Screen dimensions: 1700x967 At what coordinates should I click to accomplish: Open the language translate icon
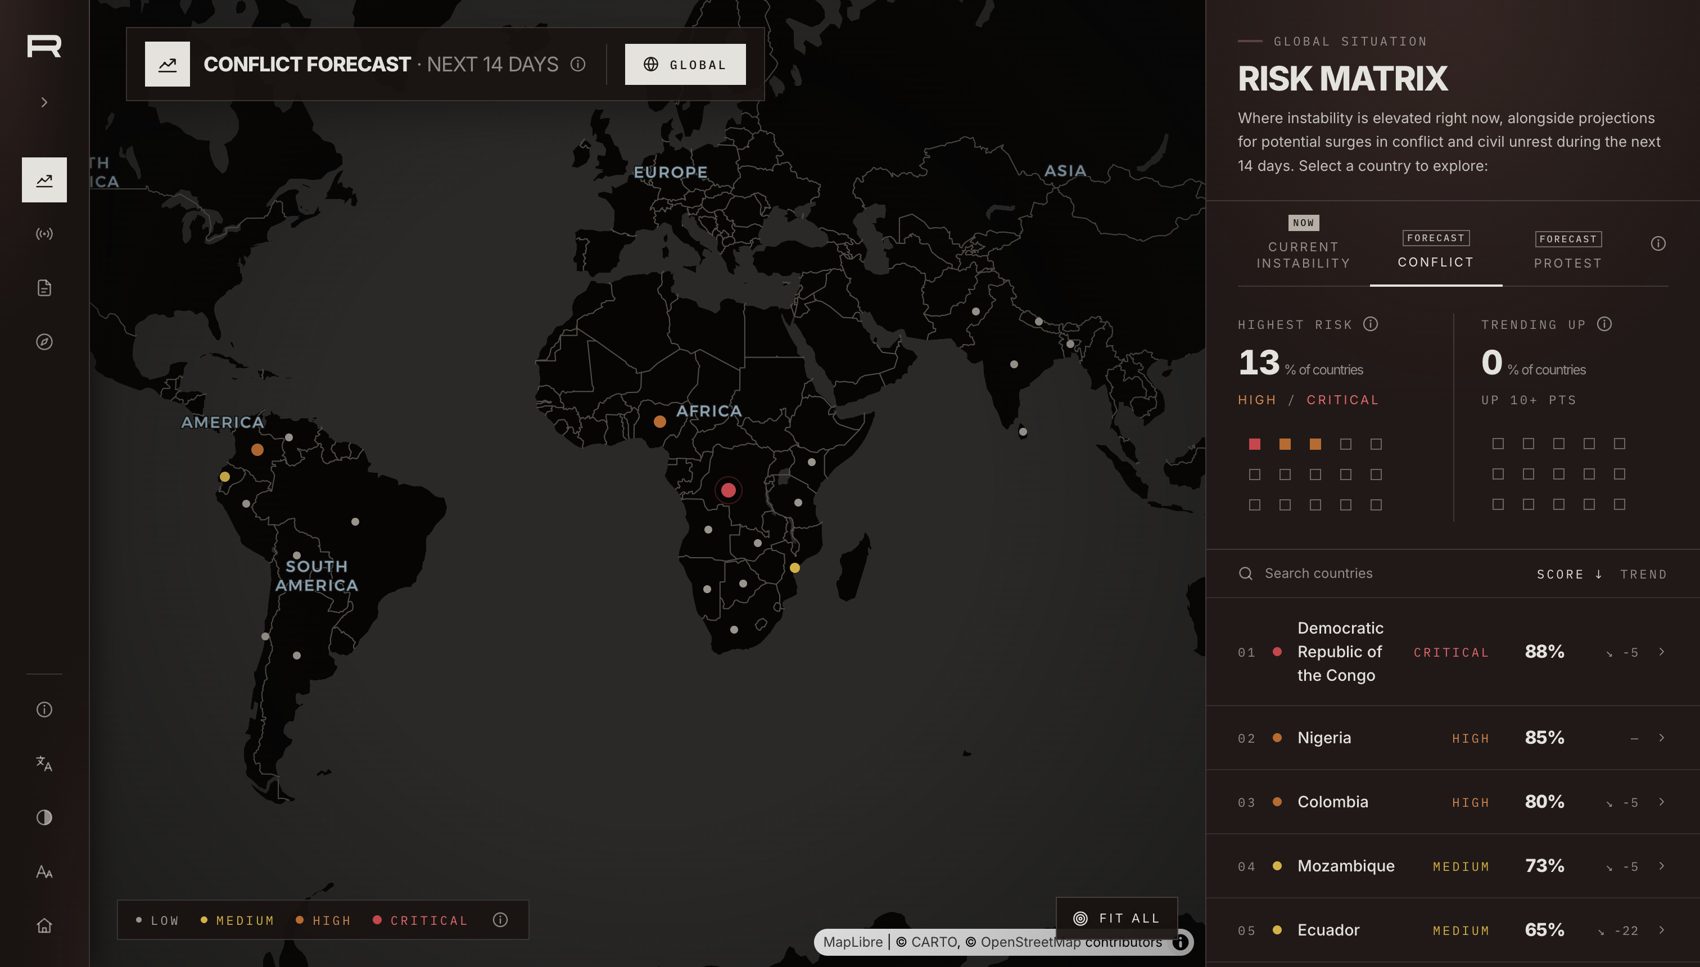click(44, 764)
